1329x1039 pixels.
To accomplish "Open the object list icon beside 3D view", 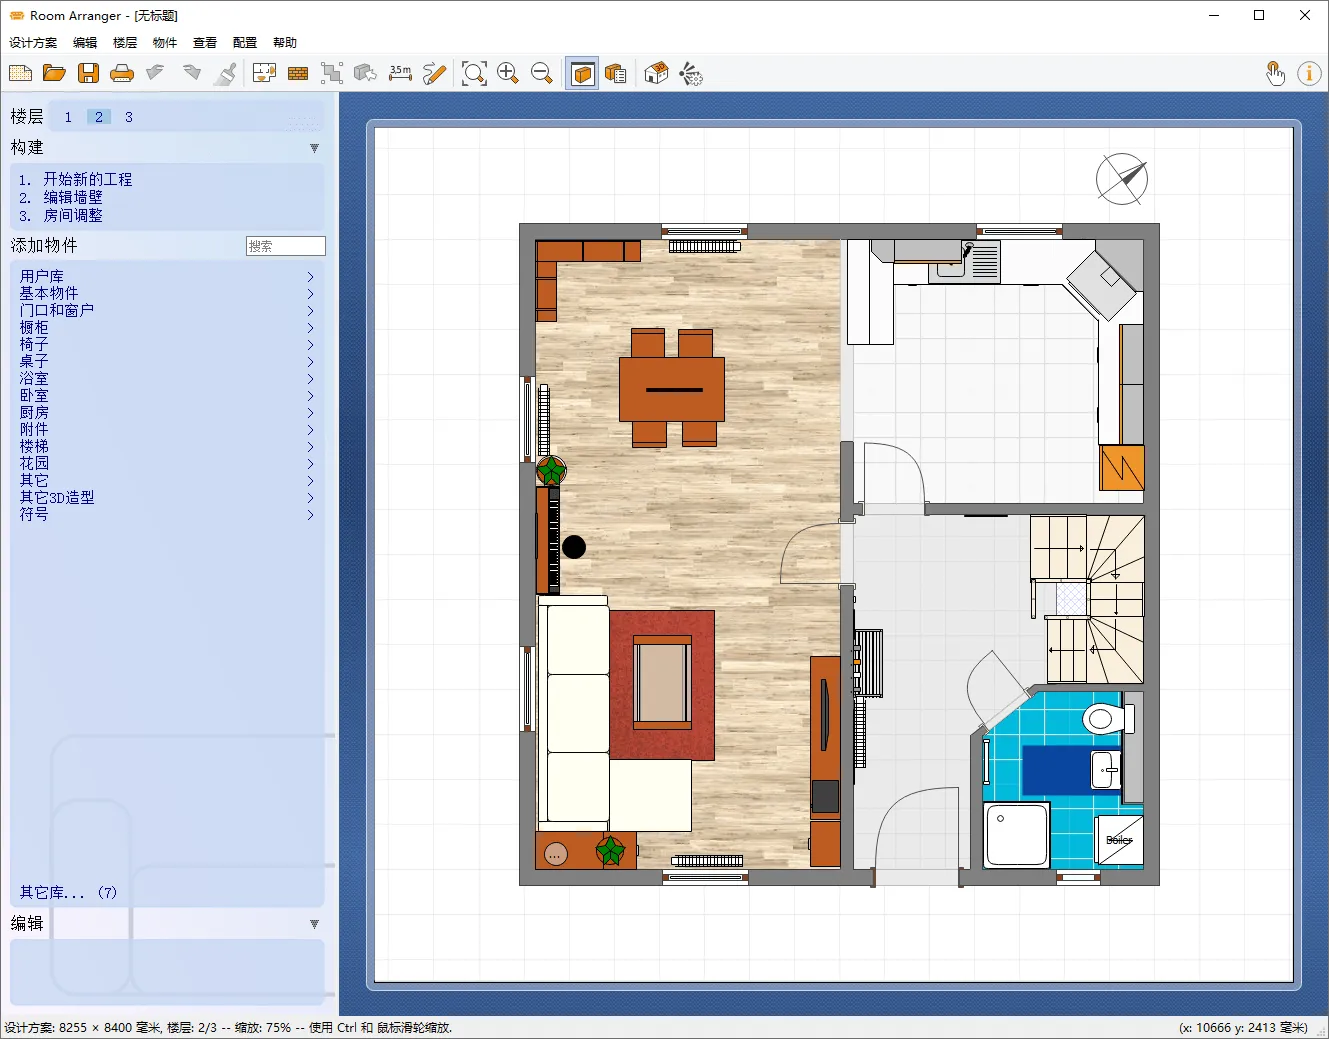I will (x=616, y=72).
